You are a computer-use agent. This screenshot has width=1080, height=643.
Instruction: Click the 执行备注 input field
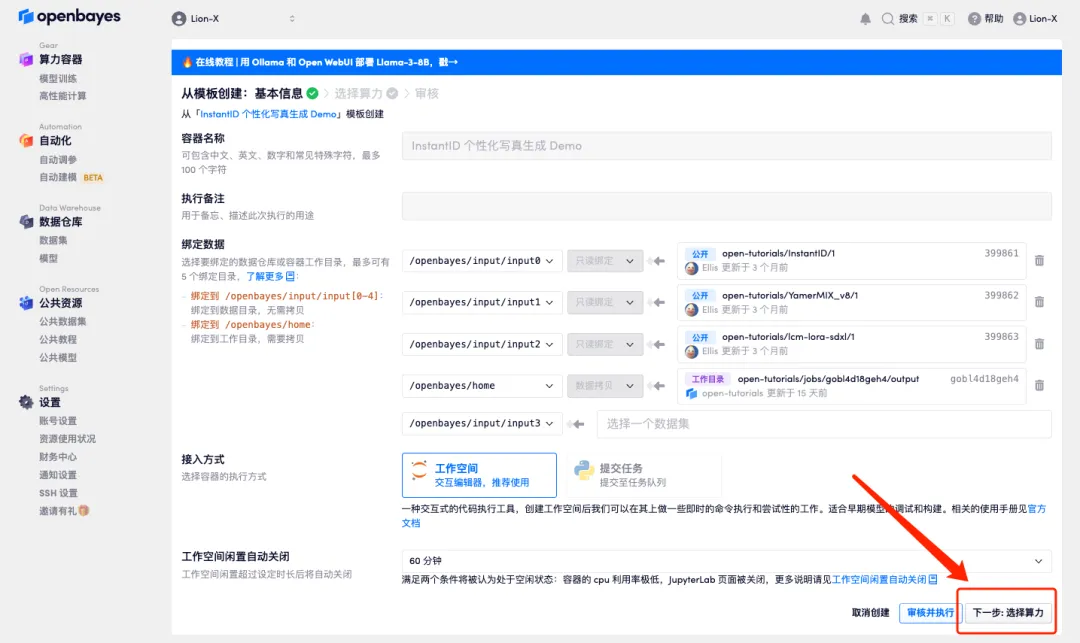coord(727,206)
